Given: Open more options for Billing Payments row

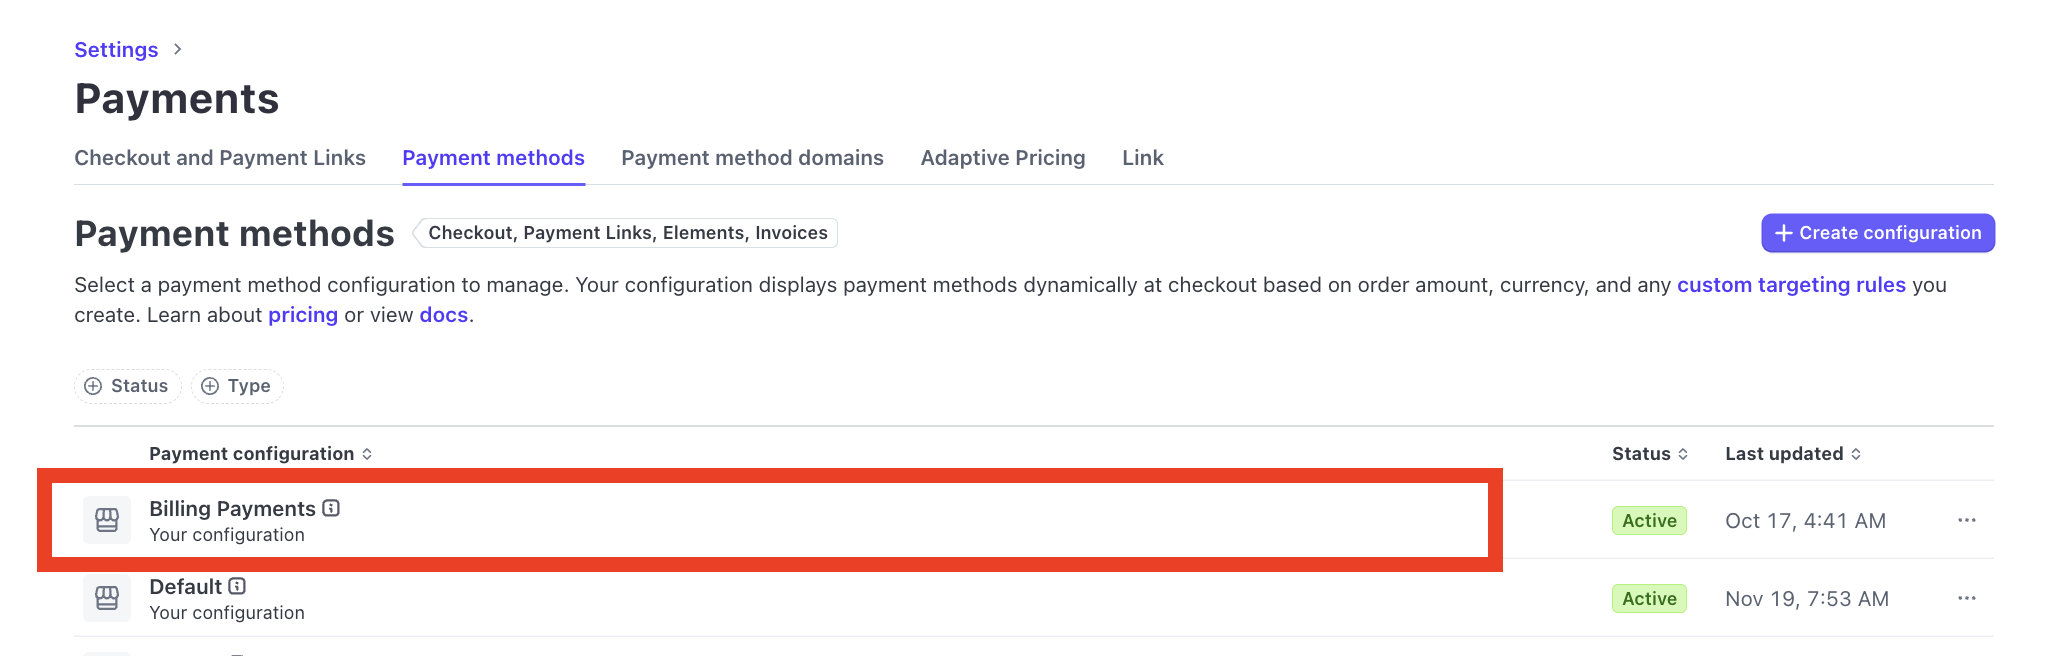Looking at the screenshot, I should click(1966, 520).
